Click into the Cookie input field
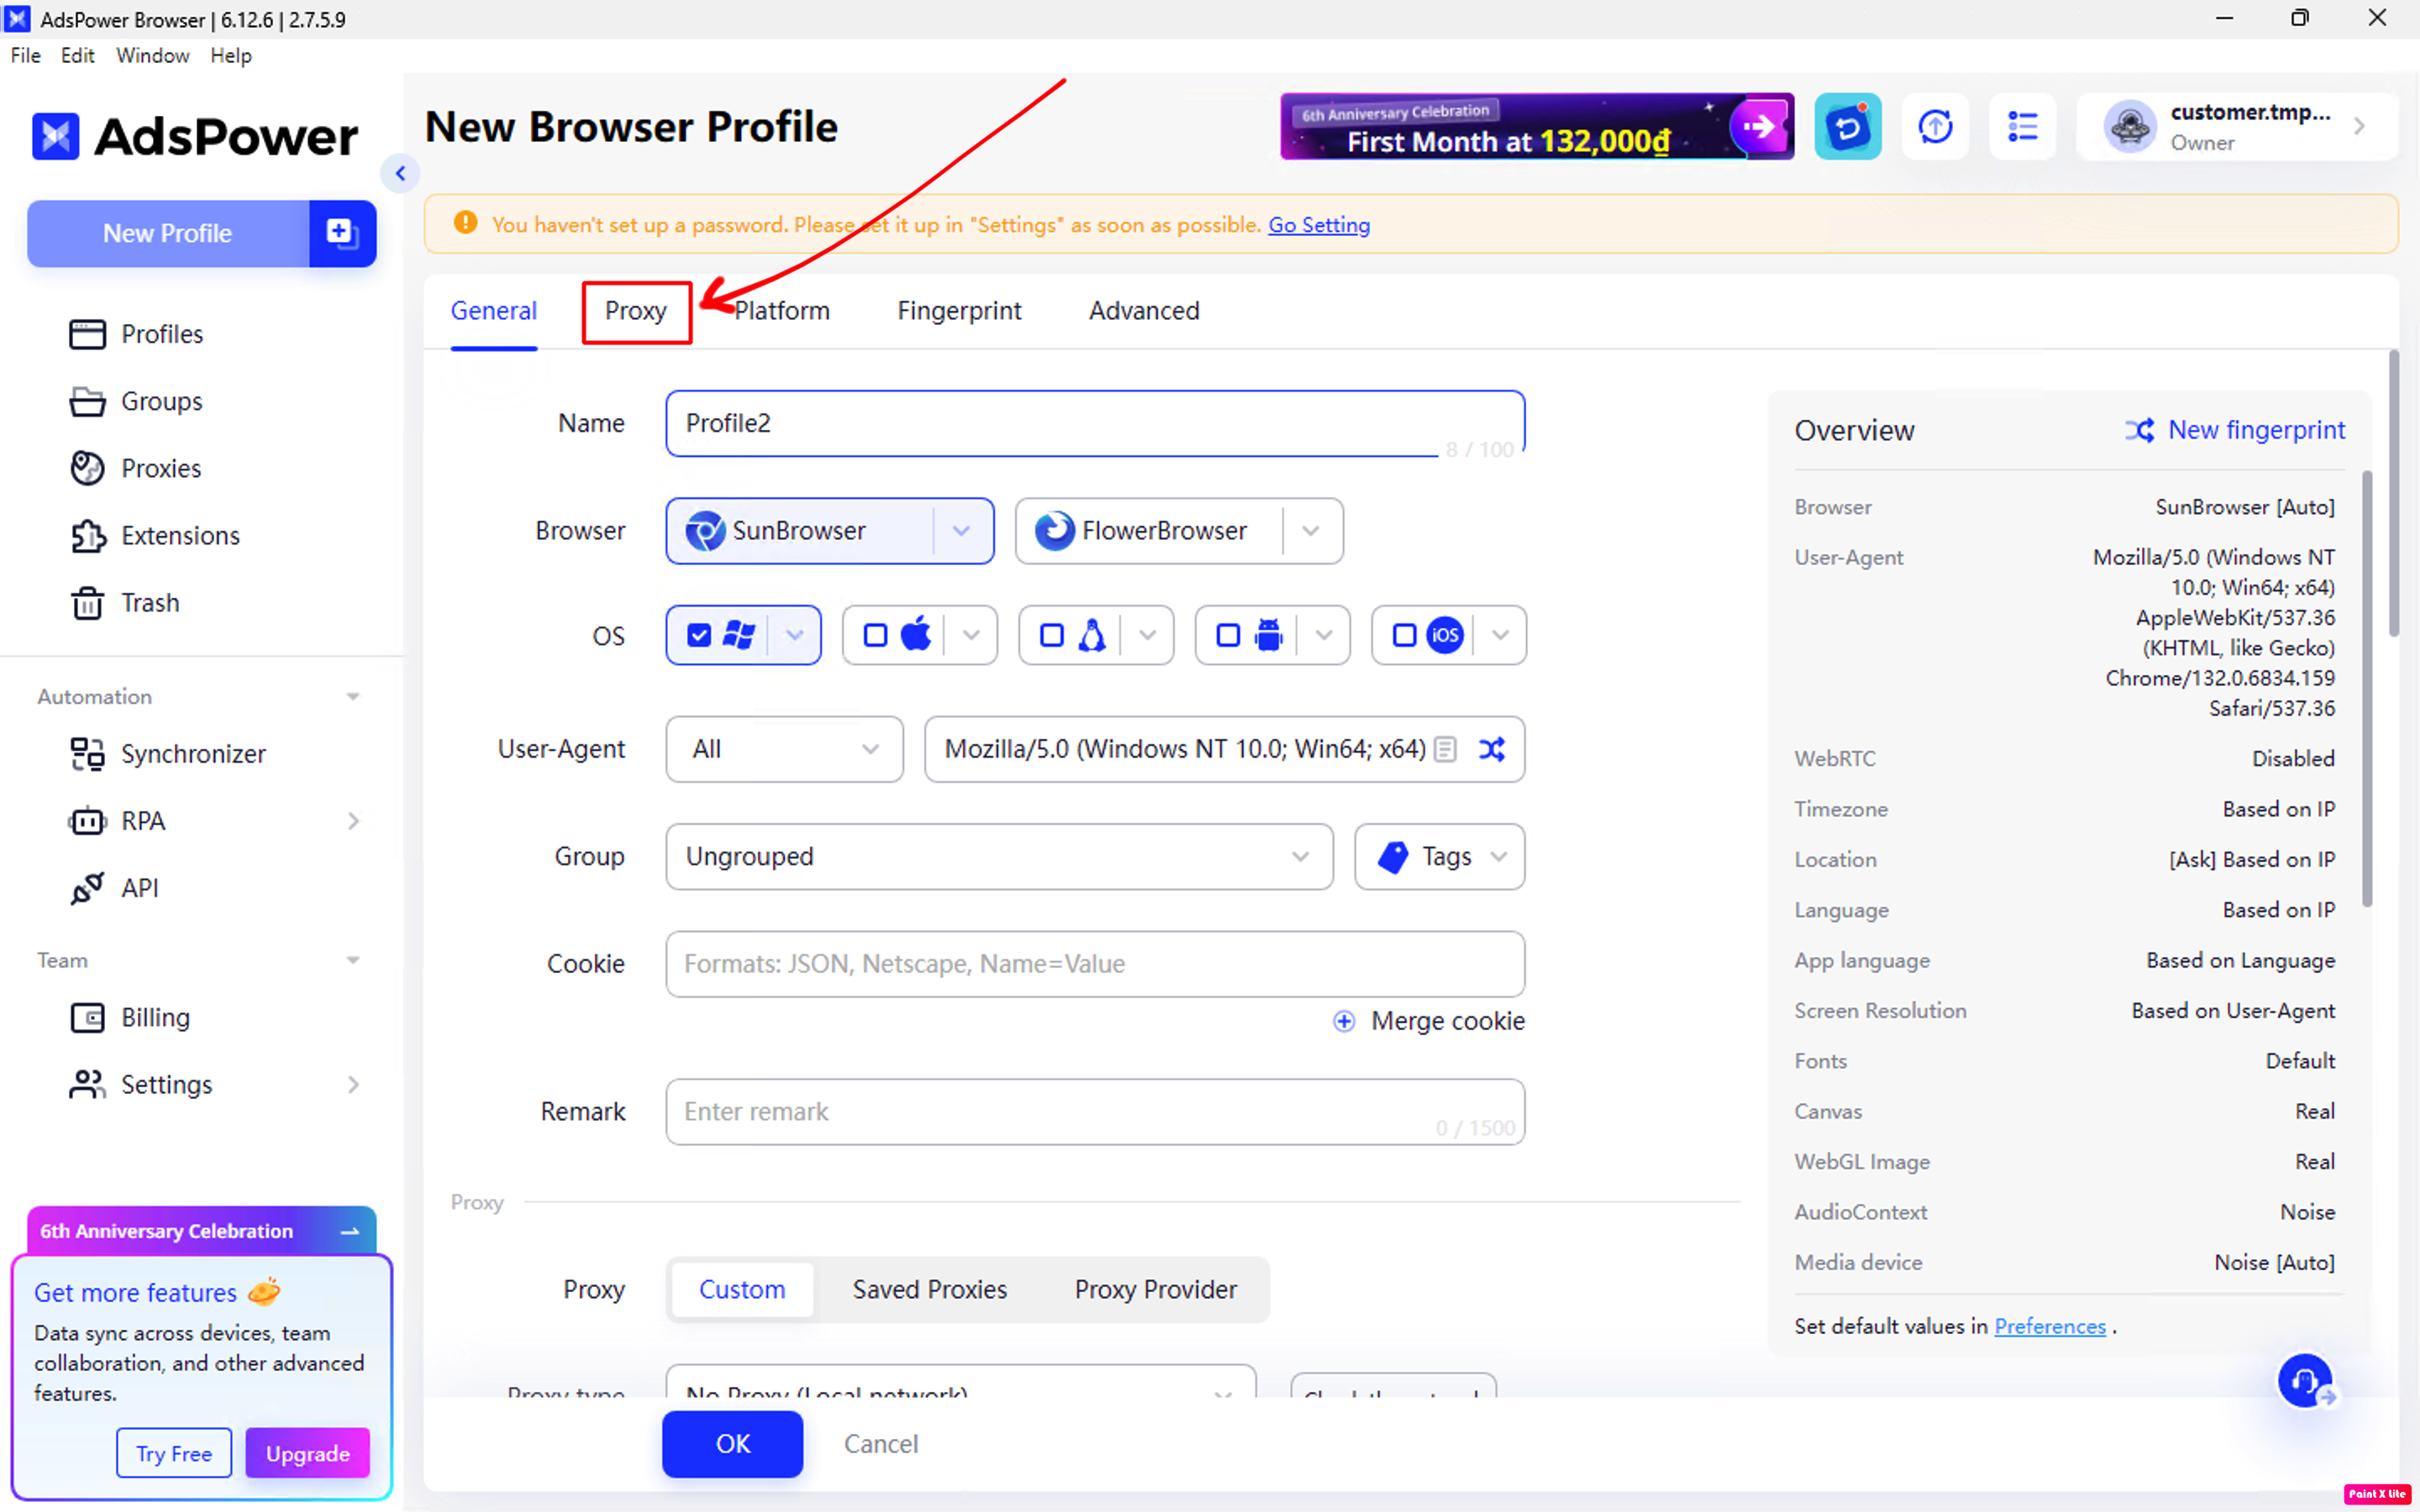This screenshot has height=1512, width=2420. 1095,964
